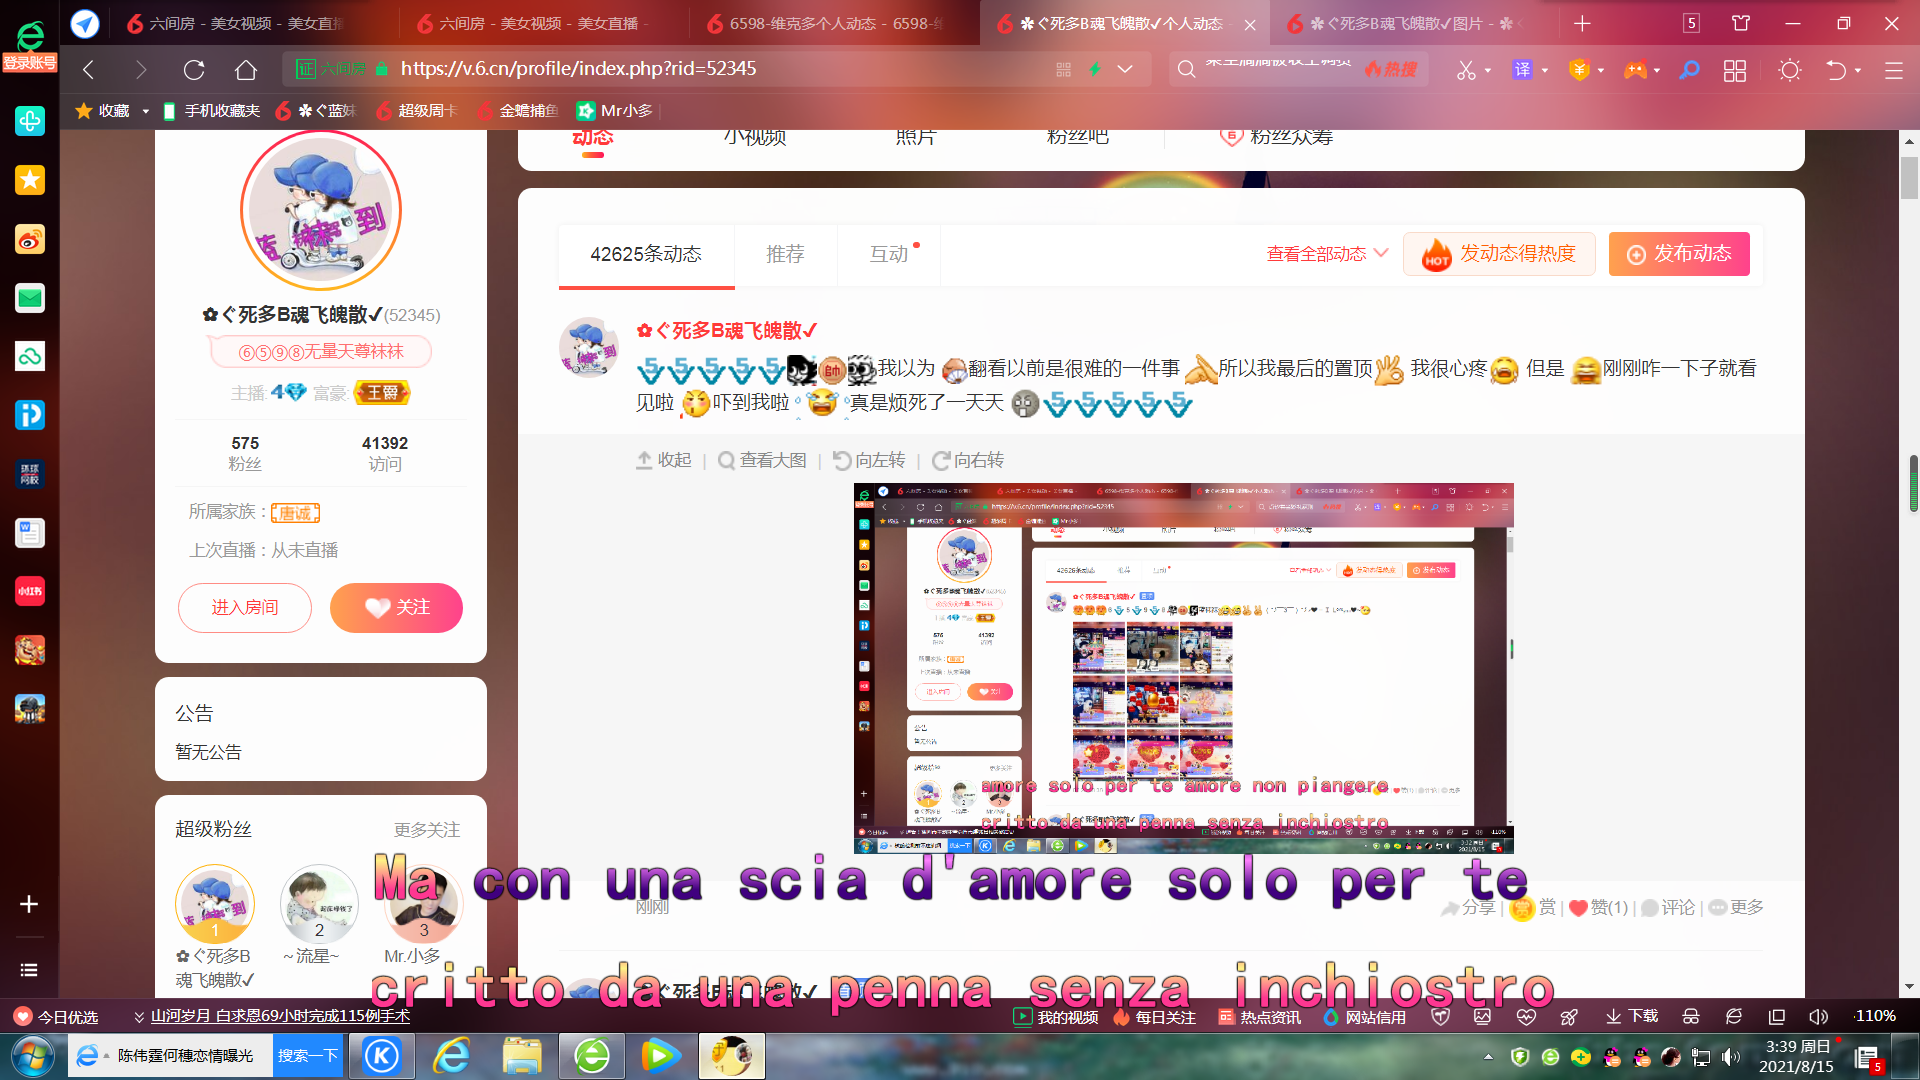Click 评论 under the post
This screenshot has width=1920, height=1080.
[x=1668, y=908]
